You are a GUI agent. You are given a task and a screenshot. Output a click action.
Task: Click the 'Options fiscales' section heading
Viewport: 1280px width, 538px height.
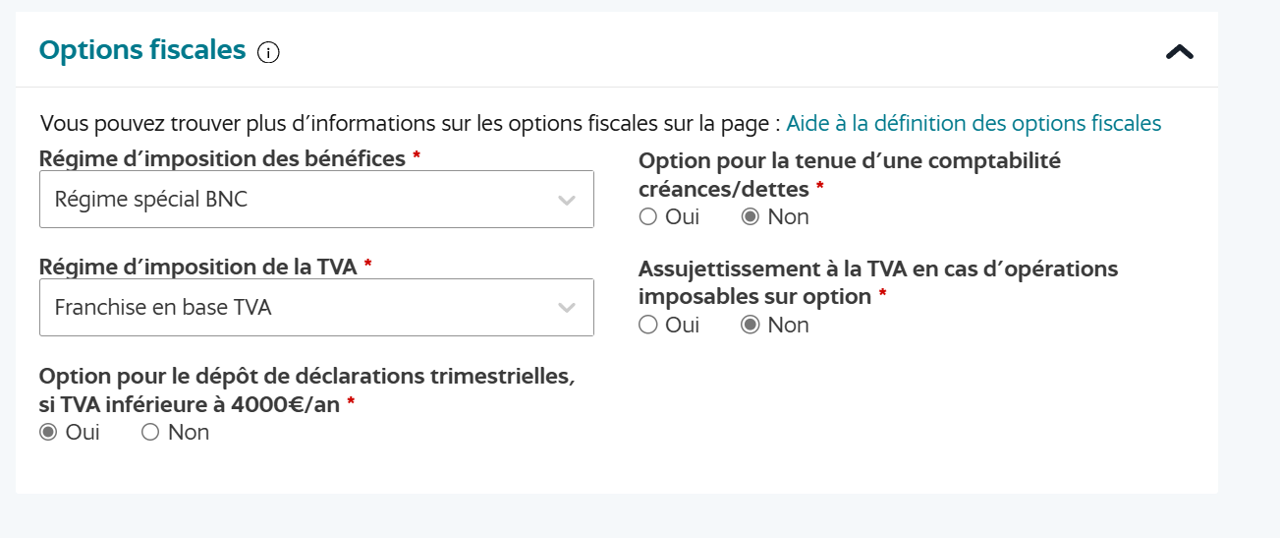click(x=142, y=50)
